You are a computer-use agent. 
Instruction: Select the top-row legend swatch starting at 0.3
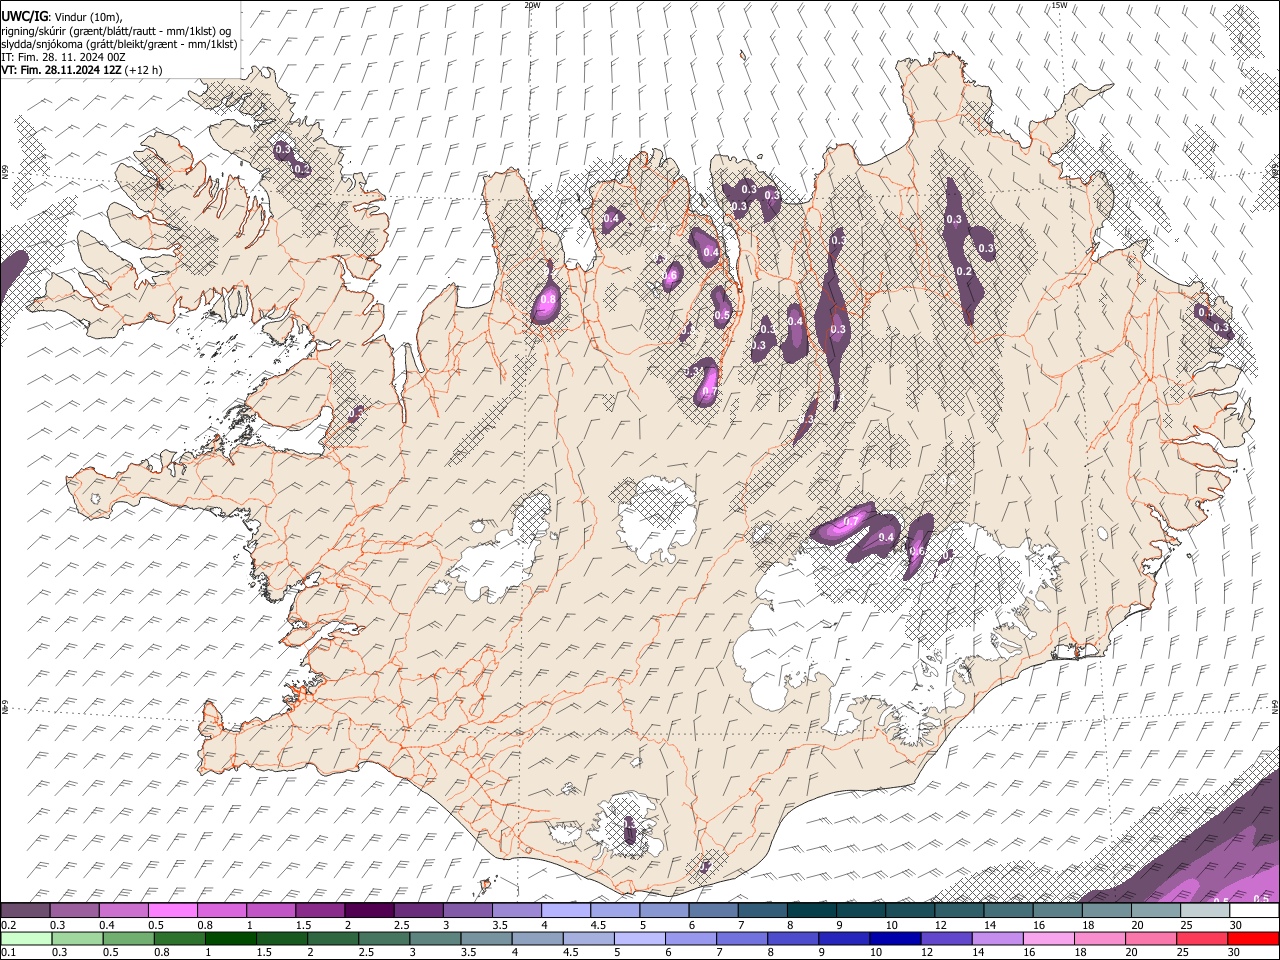tap(74, 910)
